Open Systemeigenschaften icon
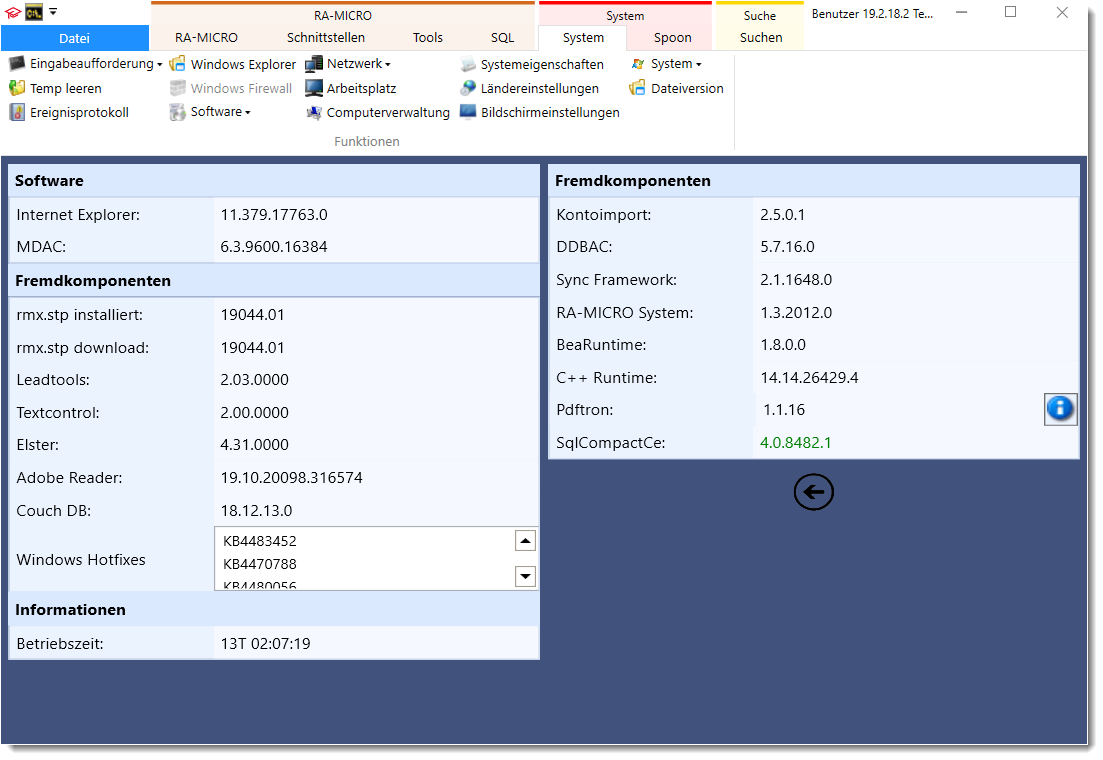The width and height of the screenshot is (1103, 760). coord(468,64)
